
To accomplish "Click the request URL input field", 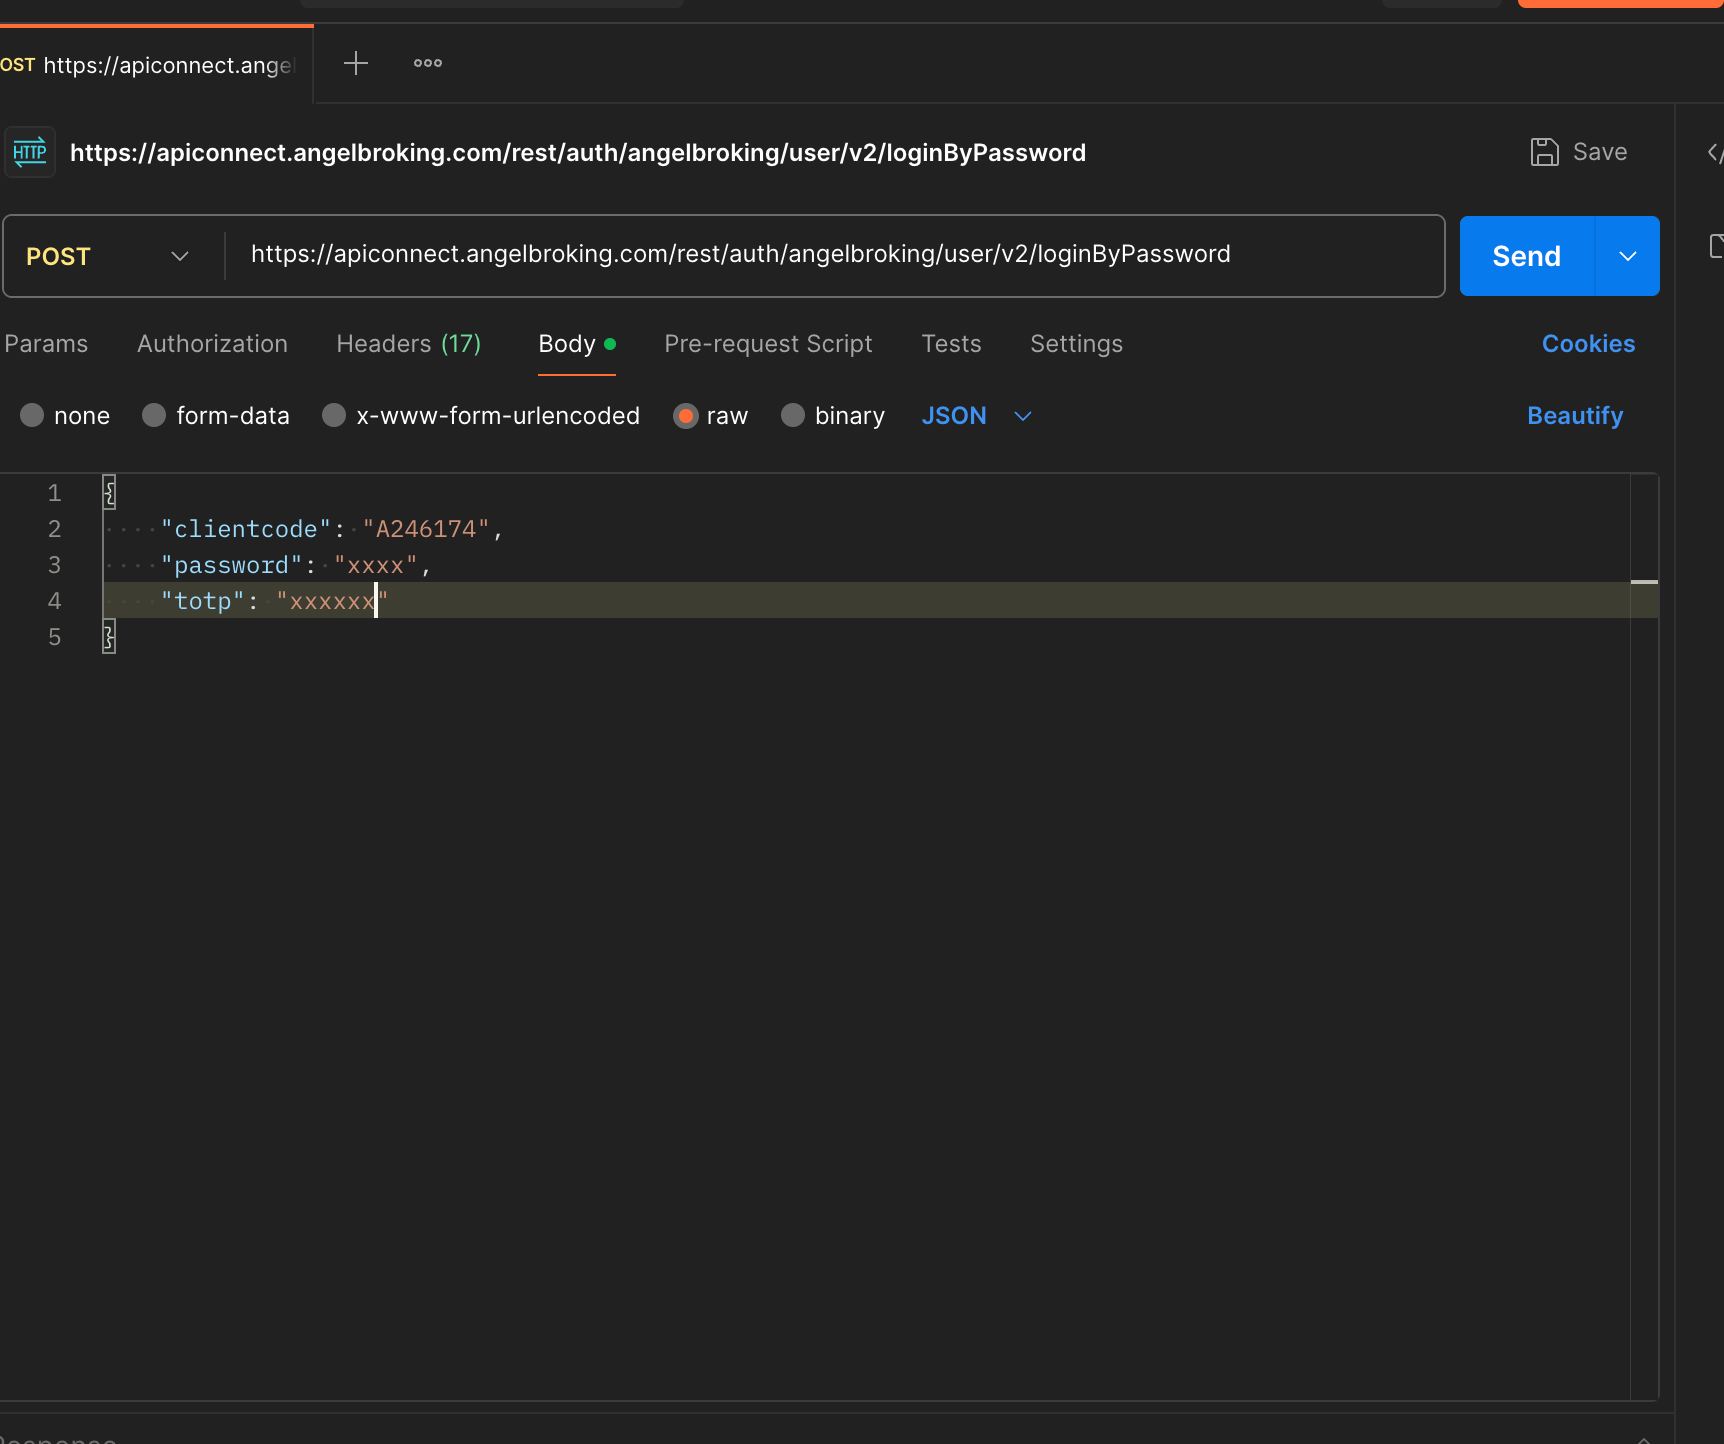I will click(835, 255).
